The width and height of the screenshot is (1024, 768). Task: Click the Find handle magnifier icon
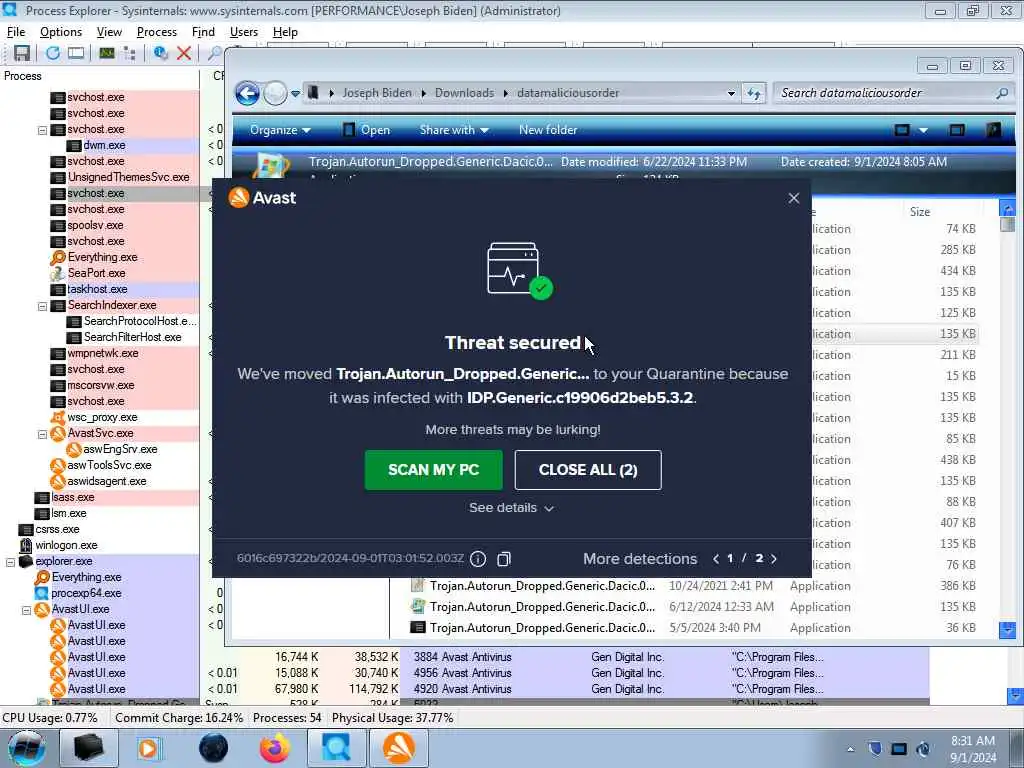(x=214, y=54)
